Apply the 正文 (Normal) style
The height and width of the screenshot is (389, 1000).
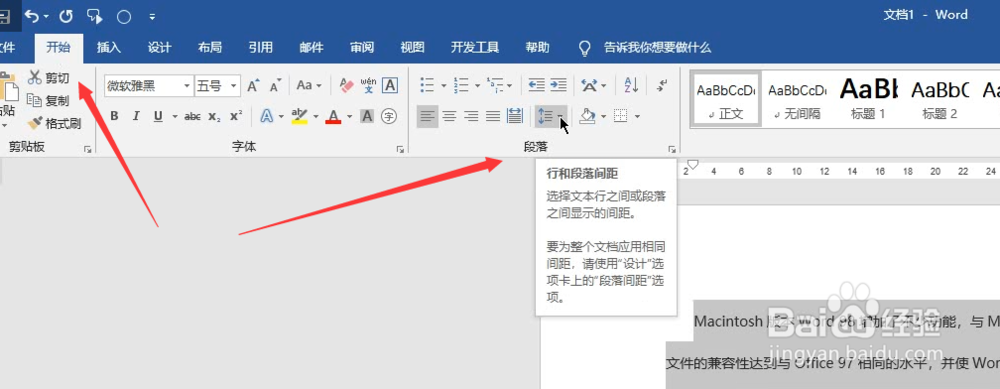[726, 99]
